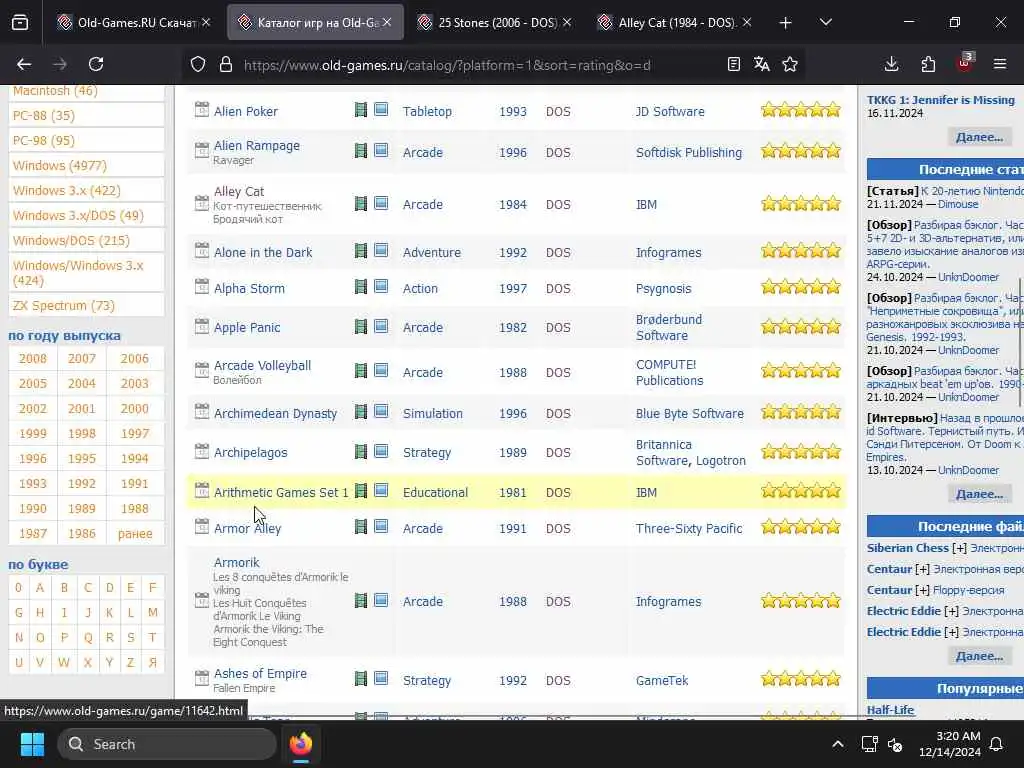Click the star rating for Alien Poker

point(801,110)
